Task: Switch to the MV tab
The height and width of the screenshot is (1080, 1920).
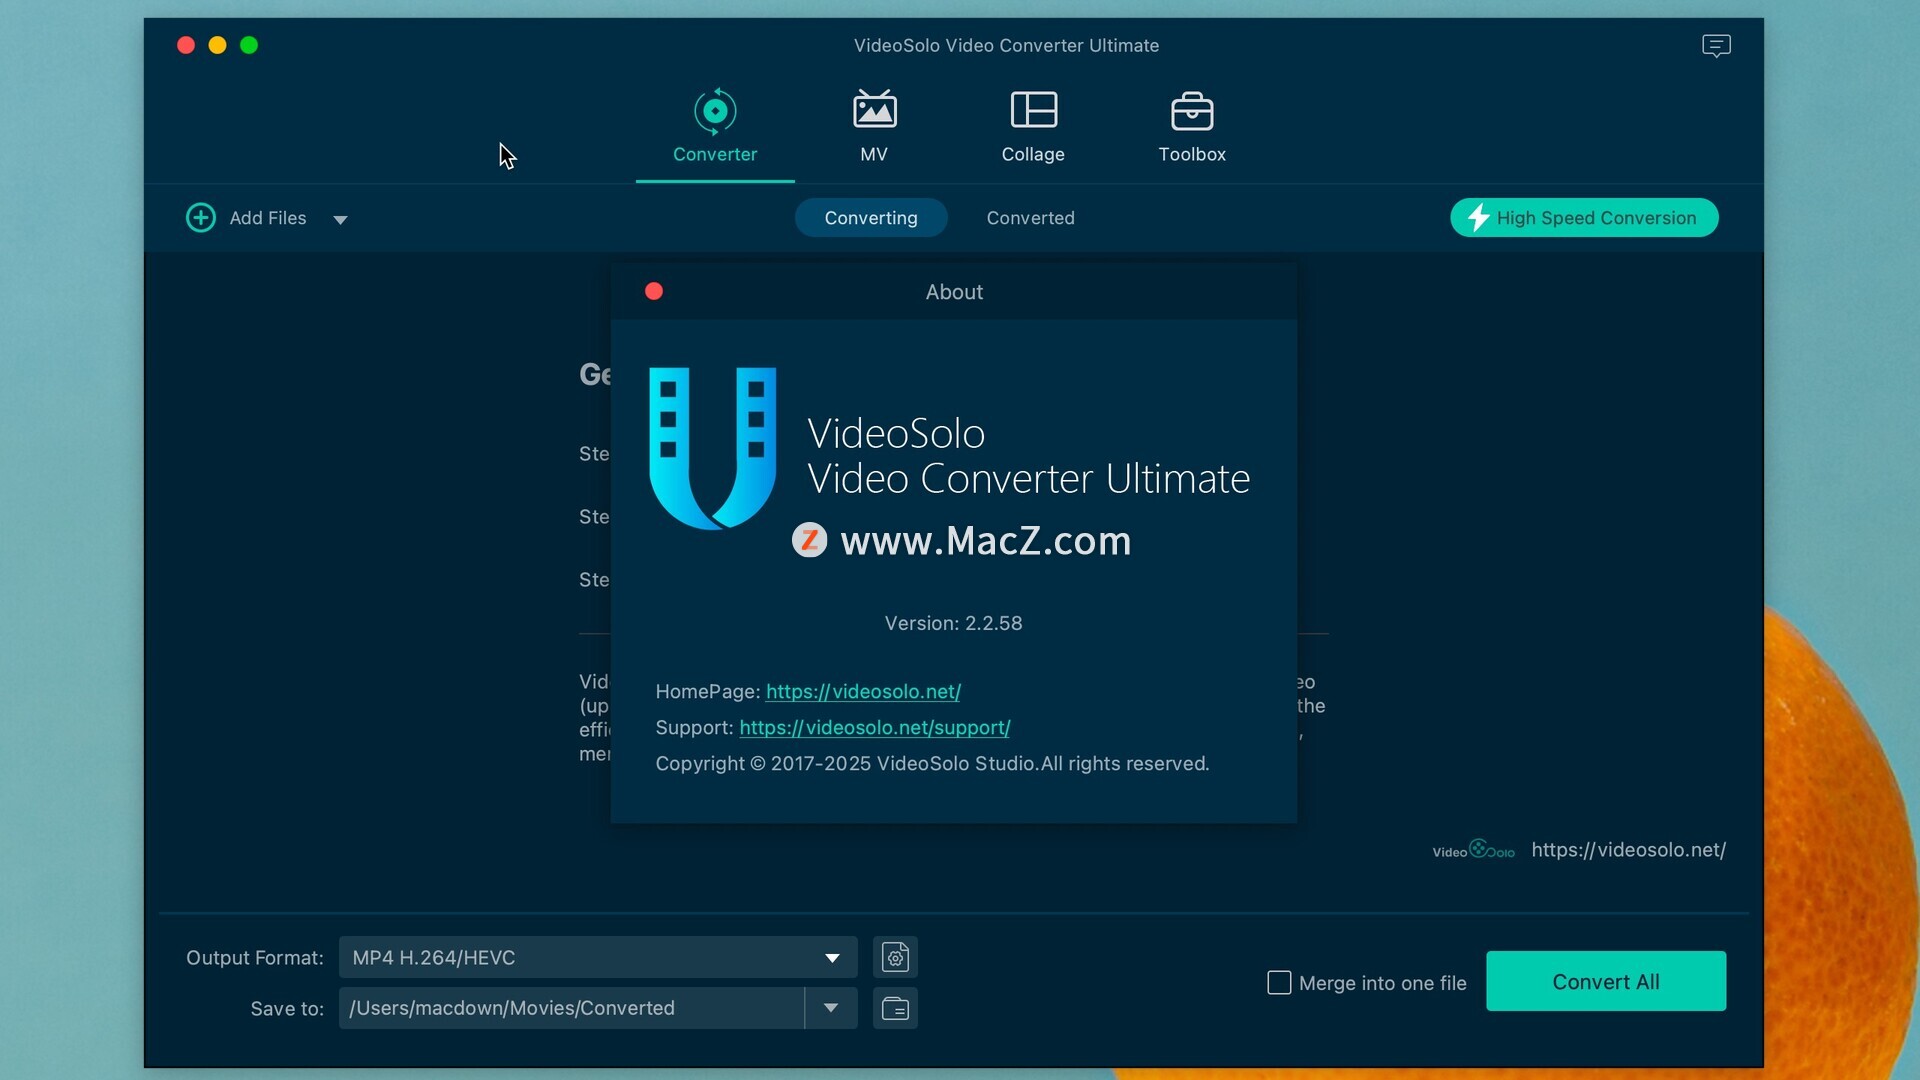Action: [x=874, y=127]
